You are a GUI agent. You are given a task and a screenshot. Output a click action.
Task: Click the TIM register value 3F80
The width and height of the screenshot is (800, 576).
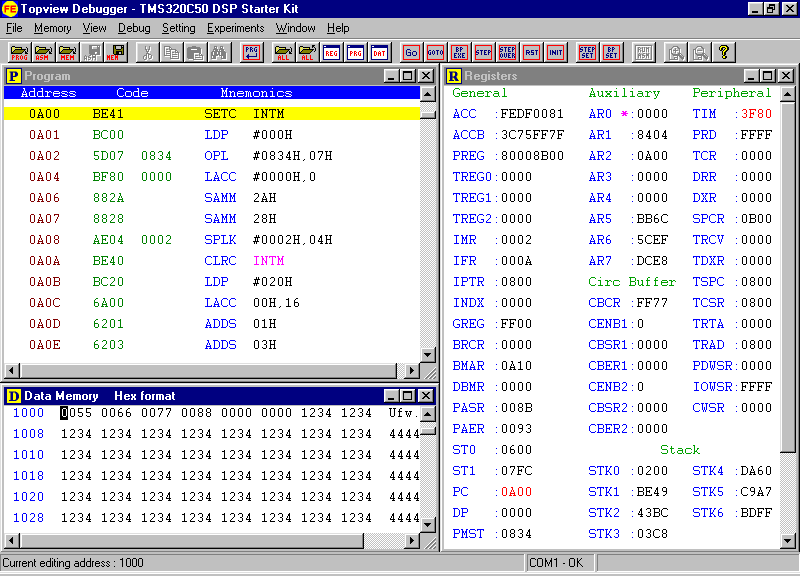[x=756, y=114]
